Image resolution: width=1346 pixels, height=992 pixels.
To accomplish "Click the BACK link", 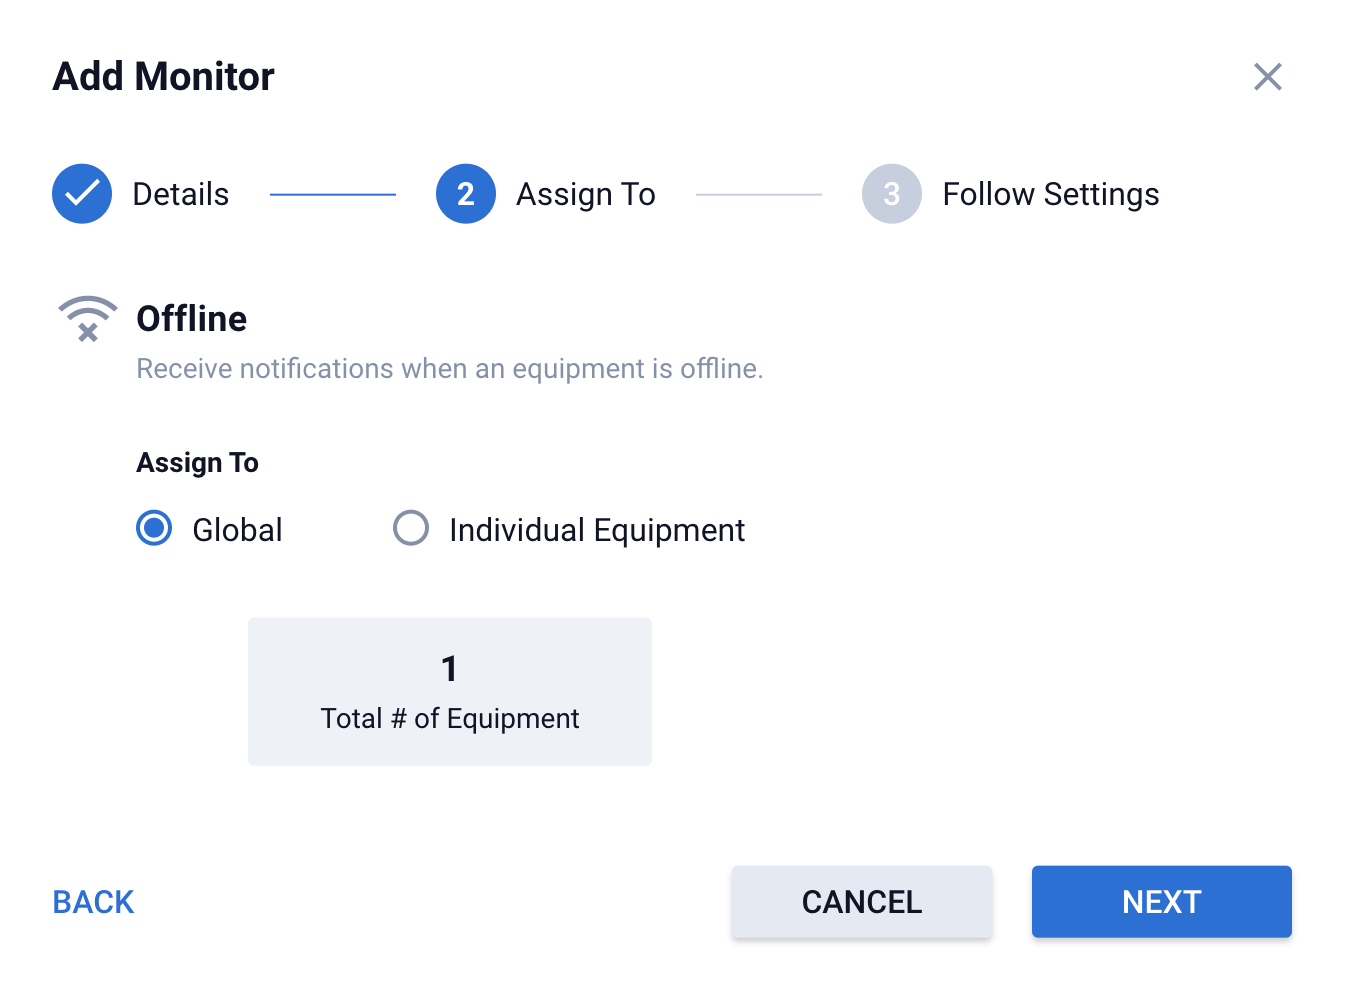I will pyautogui.click(x=93, y=902).
